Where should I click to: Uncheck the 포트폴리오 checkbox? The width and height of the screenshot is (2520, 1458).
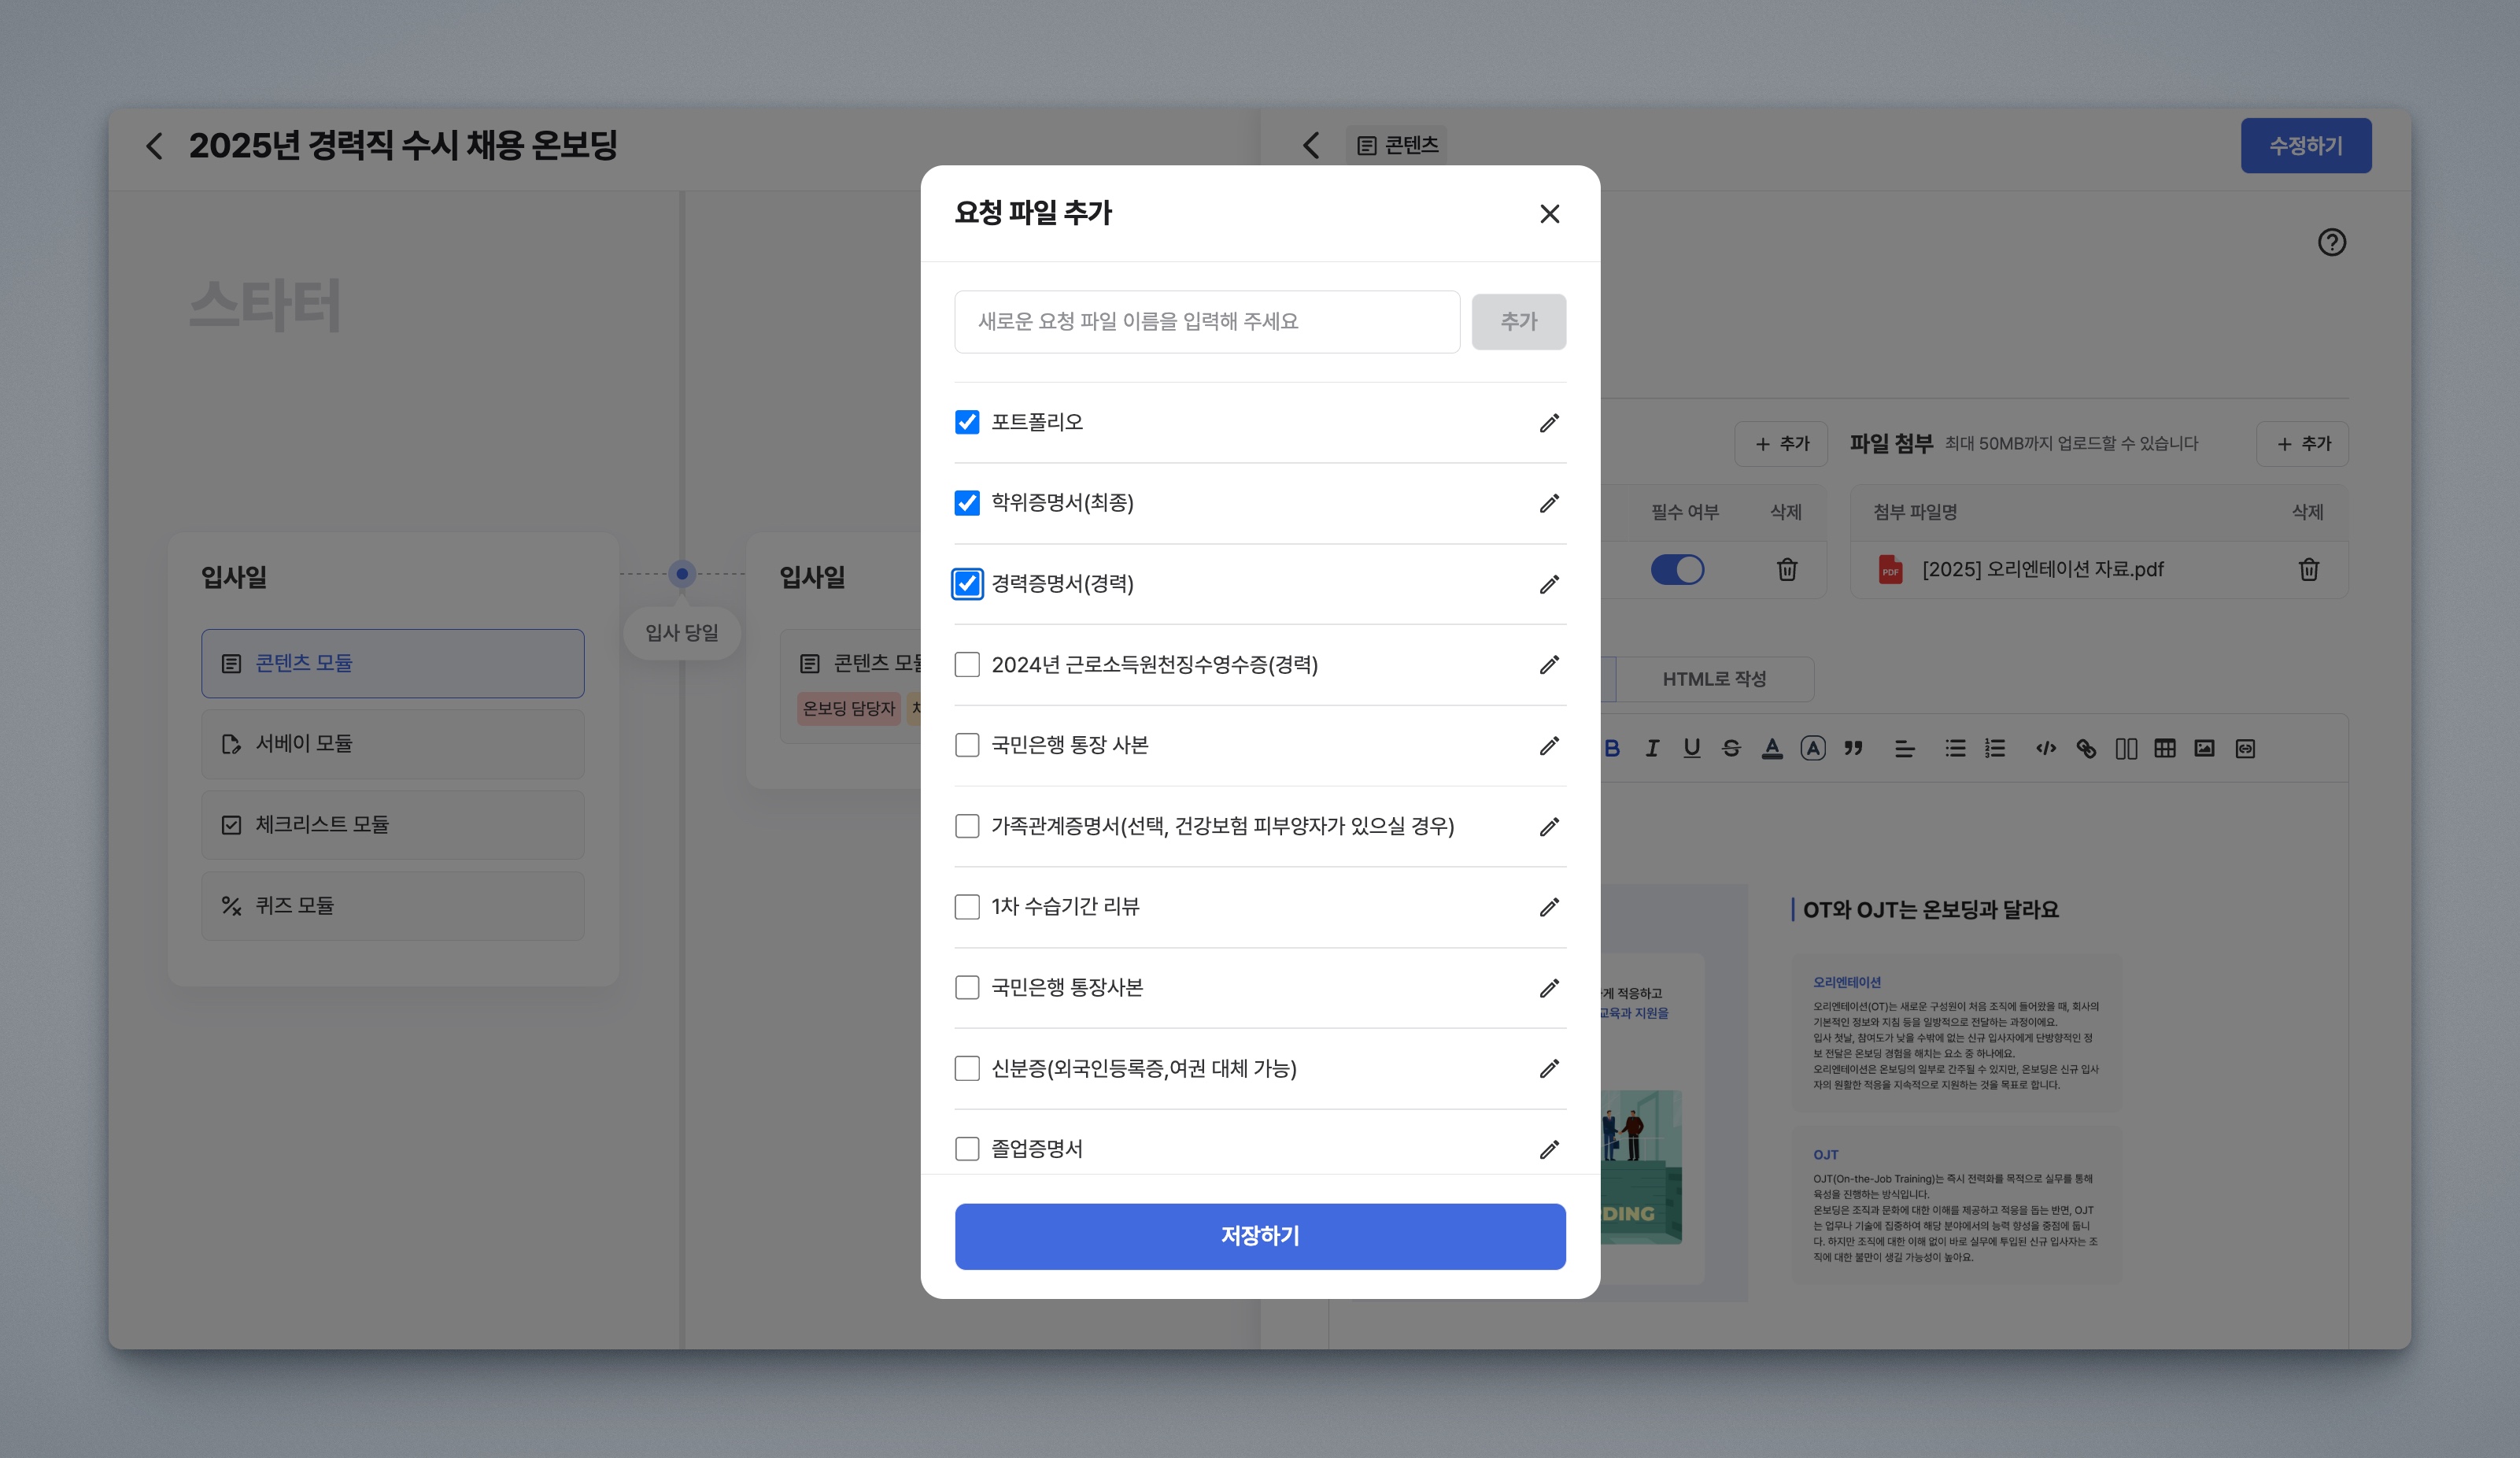pyautogui.click(x=967, y=422)
